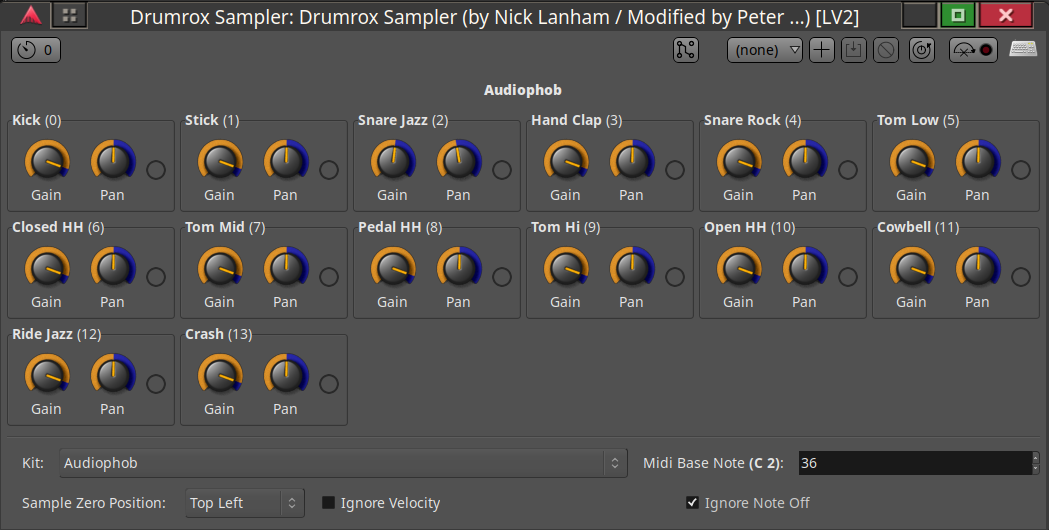Click the Crash (13) Pan knob

[286, 375]
